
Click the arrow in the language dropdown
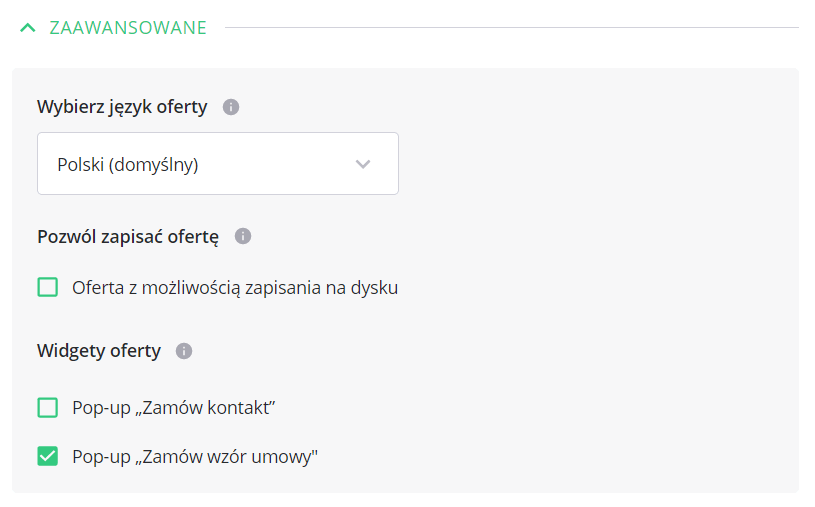pyautogui.click(x=363, y=164)
